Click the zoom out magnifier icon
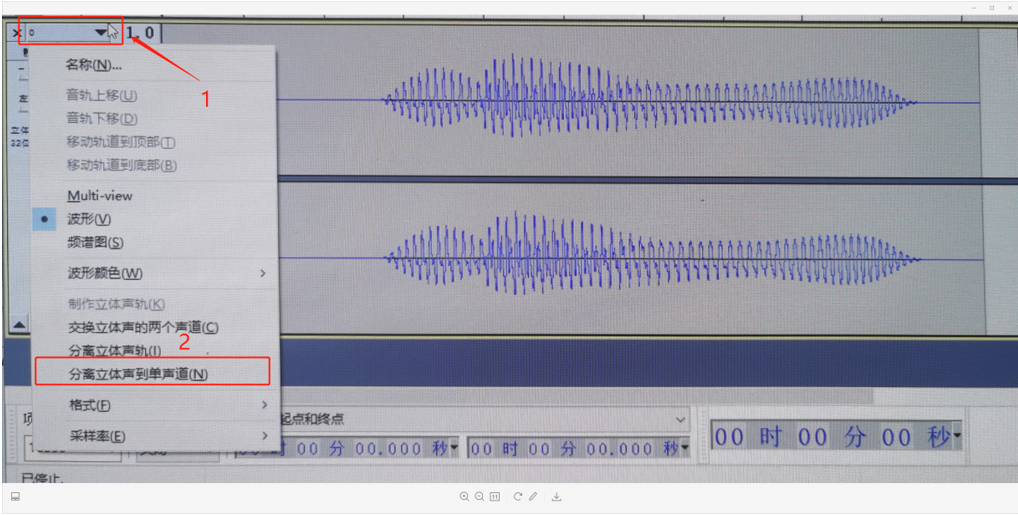Viewport: 1018px width, 515px height. tap(479, 496)
